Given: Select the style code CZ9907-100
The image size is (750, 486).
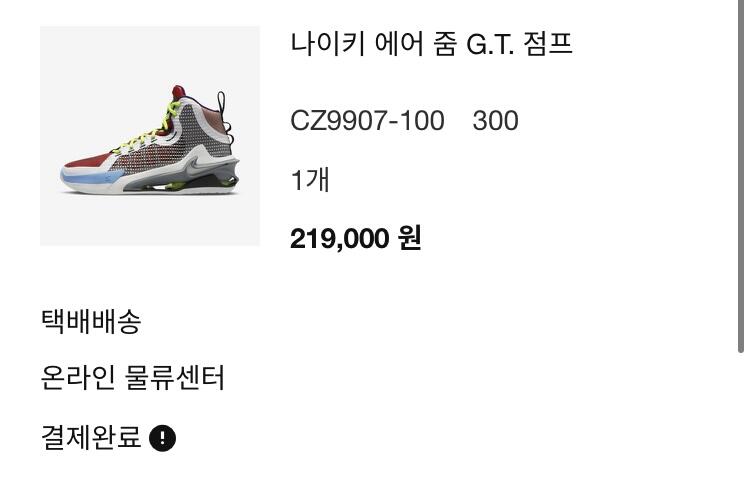Looking at the screenshot, I should pos(367,120).
